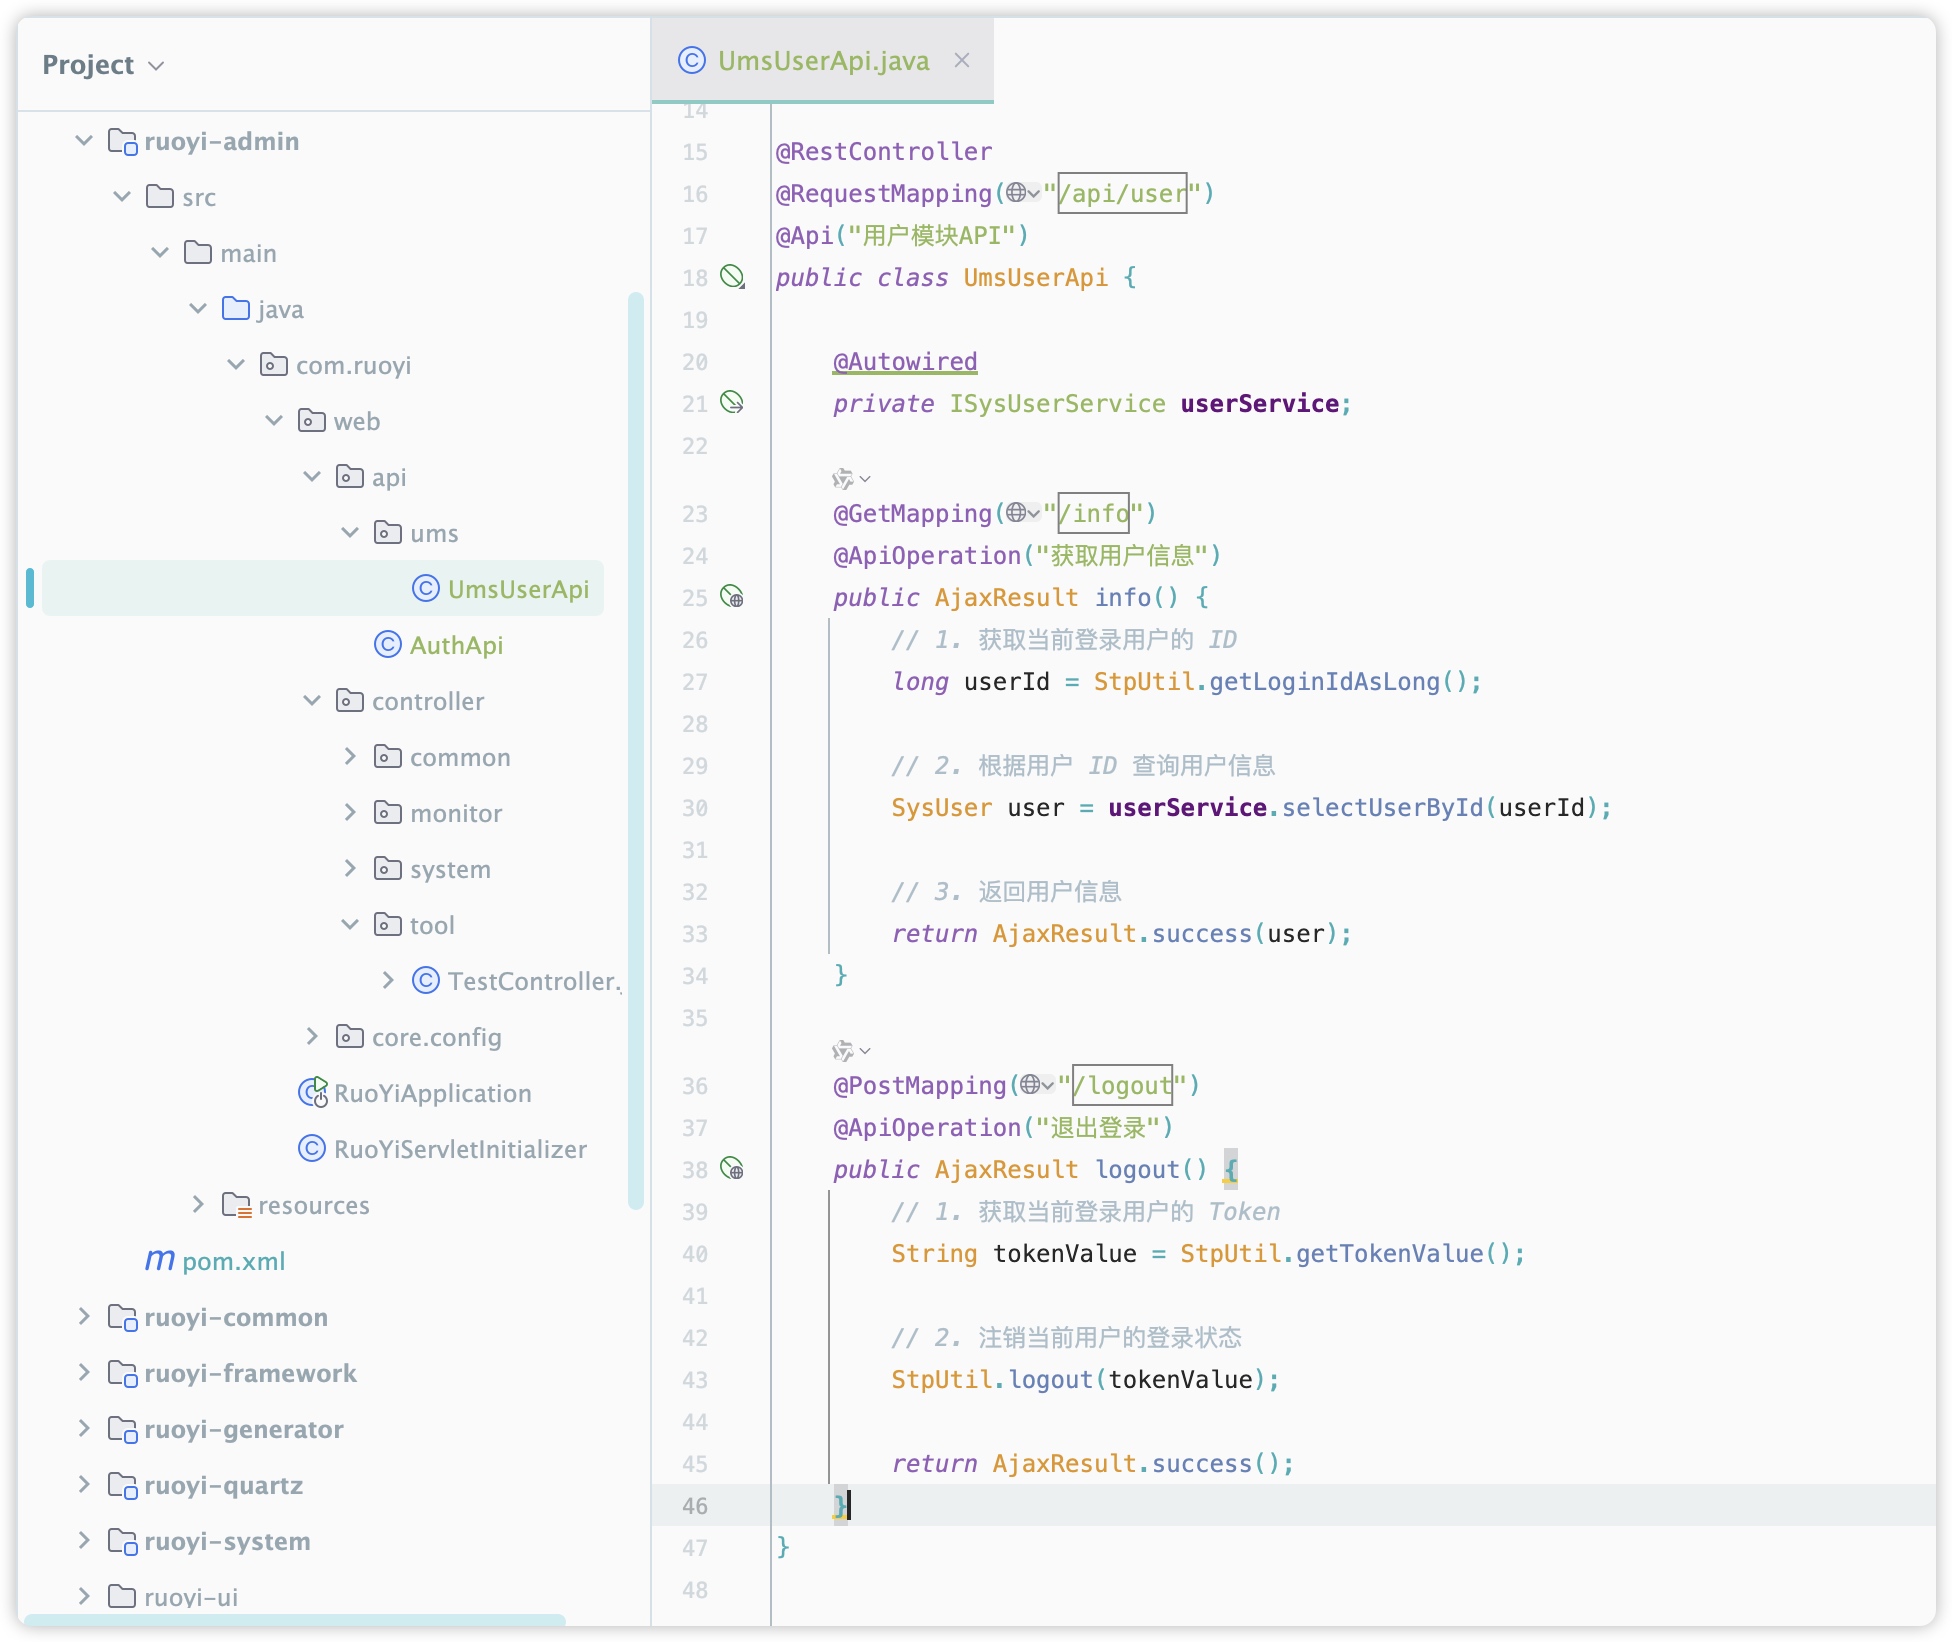Click the getTokenValue method call

[1390, 1253]
